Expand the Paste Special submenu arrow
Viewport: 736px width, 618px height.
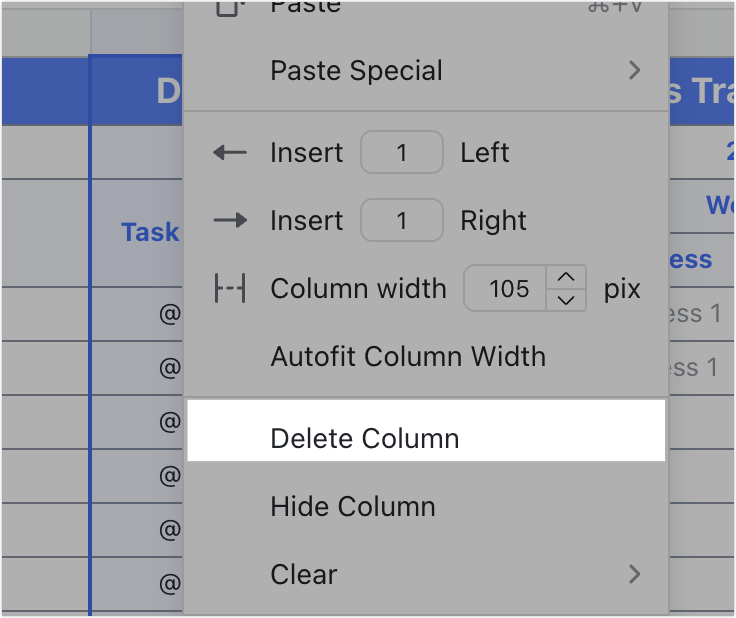[634, 70]
